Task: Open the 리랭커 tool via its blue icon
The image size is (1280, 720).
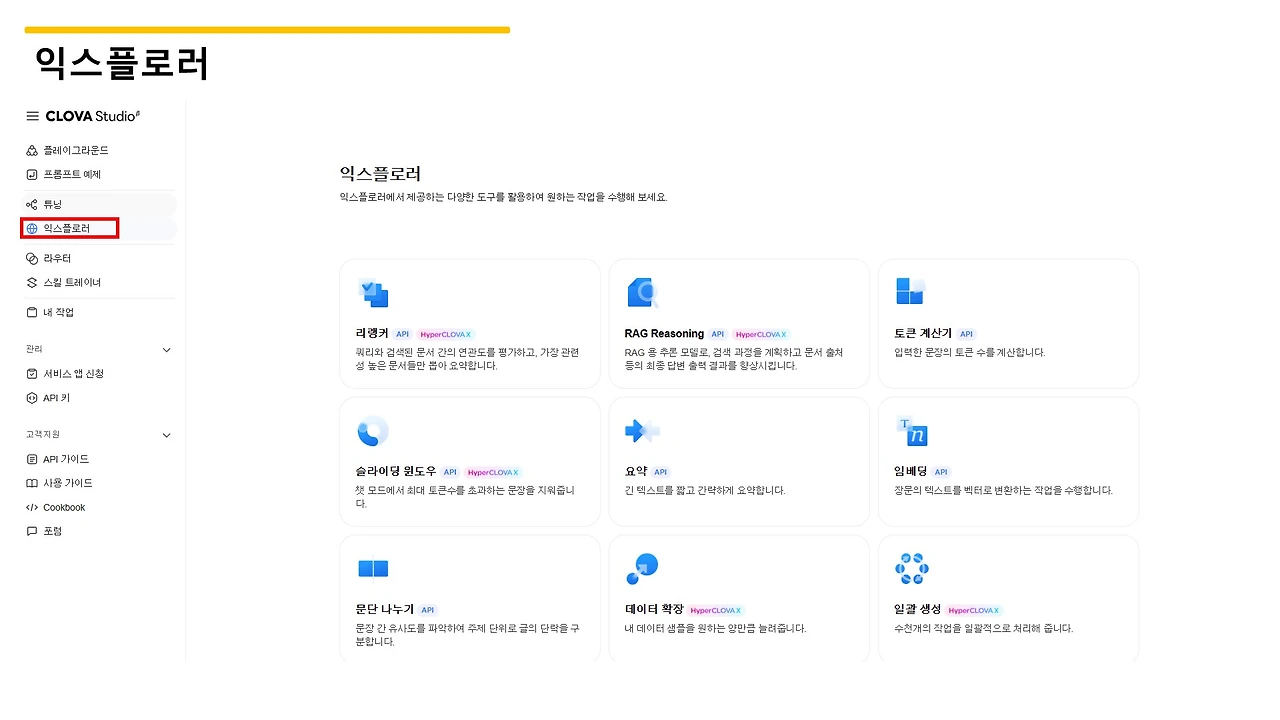Action: tap(373, 293)
